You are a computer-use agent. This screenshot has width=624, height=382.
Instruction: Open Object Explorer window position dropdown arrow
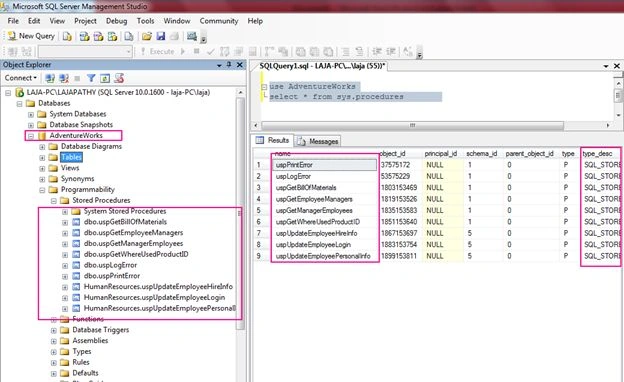click(219, 65)
